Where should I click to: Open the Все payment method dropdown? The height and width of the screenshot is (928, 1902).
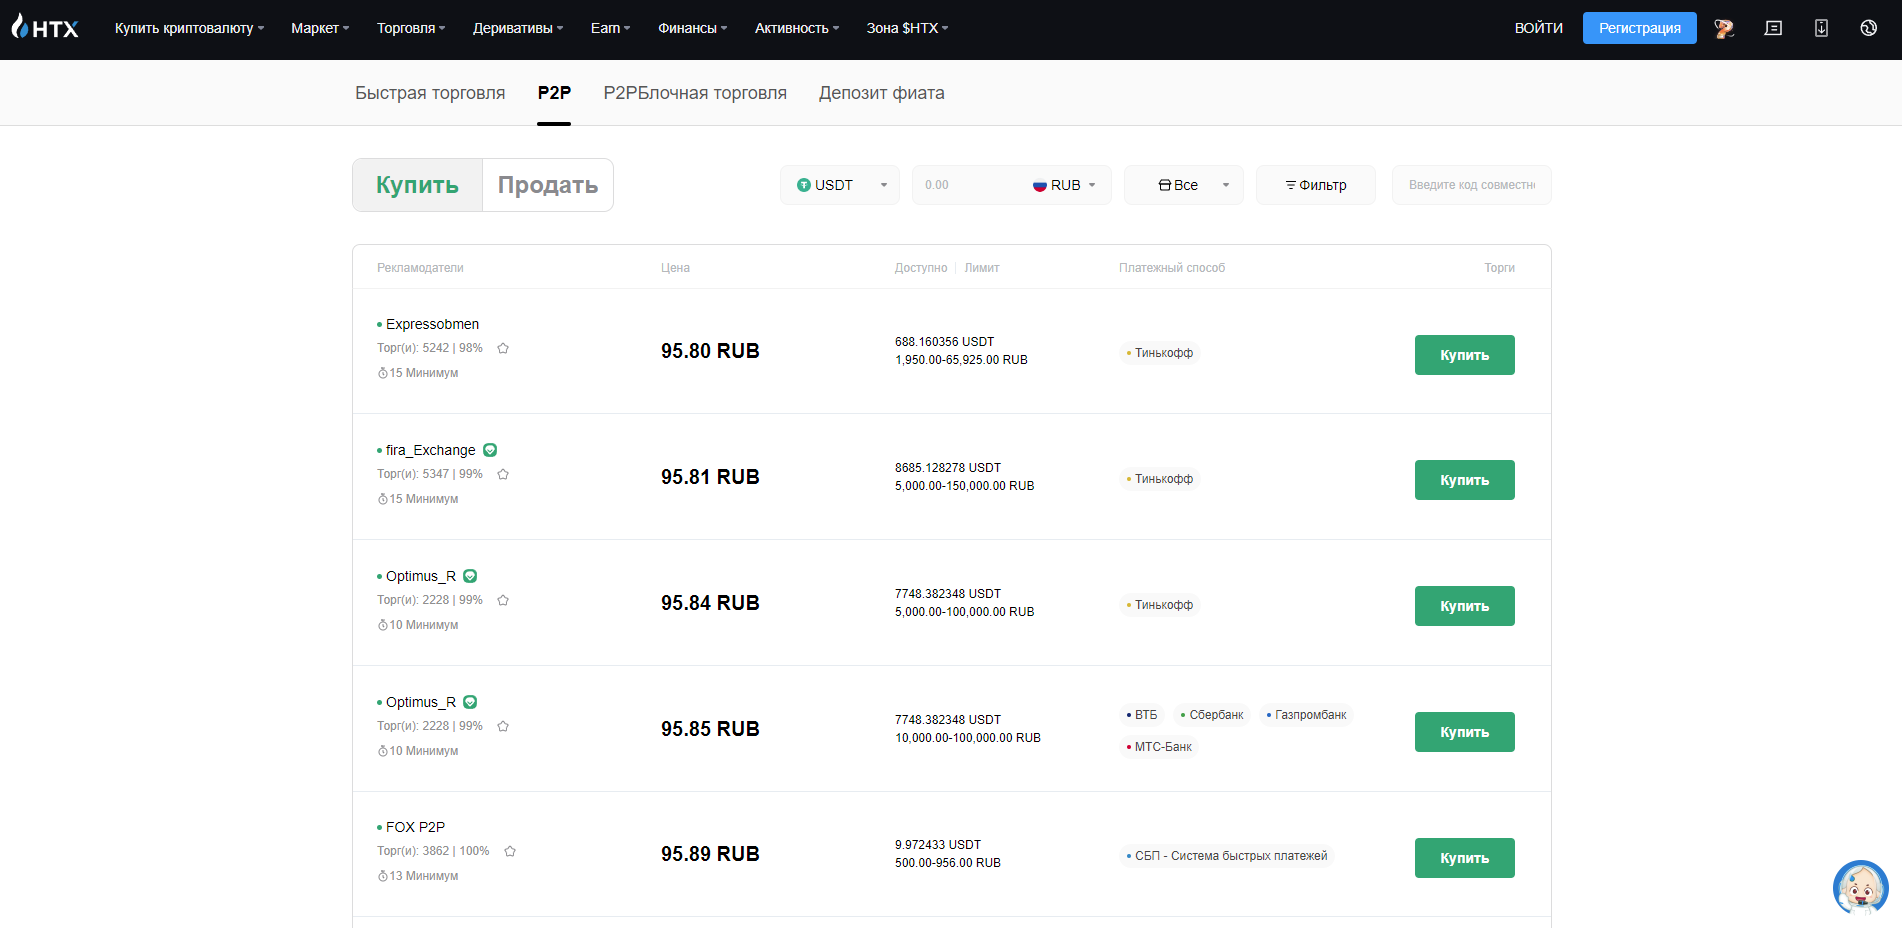point(1184,185)
